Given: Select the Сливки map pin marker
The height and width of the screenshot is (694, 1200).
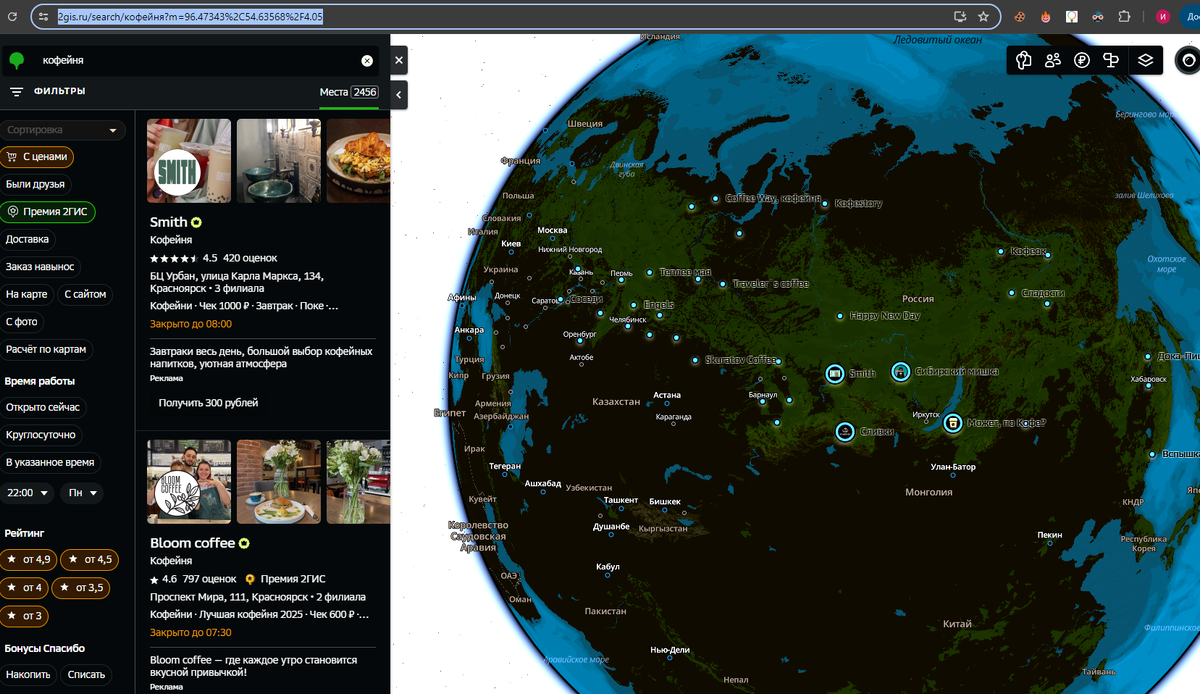Looking at the screenshot, I should tap(845, 432).
